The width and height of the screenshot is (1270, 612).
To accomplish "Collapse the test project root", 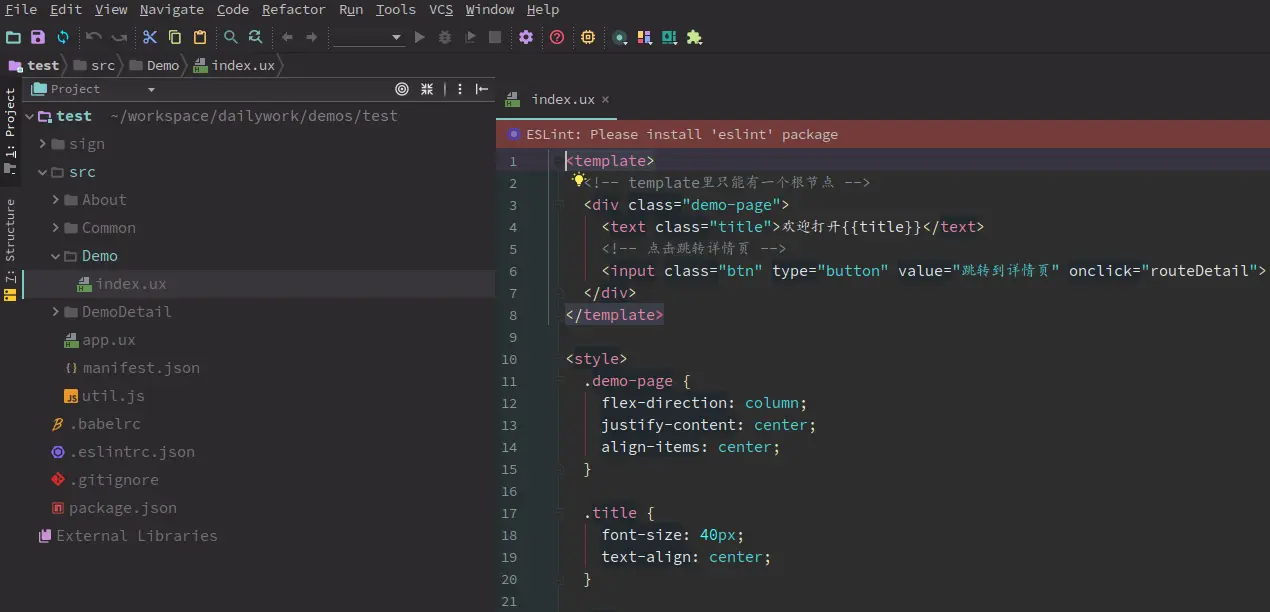I will (x=29, y=116).
